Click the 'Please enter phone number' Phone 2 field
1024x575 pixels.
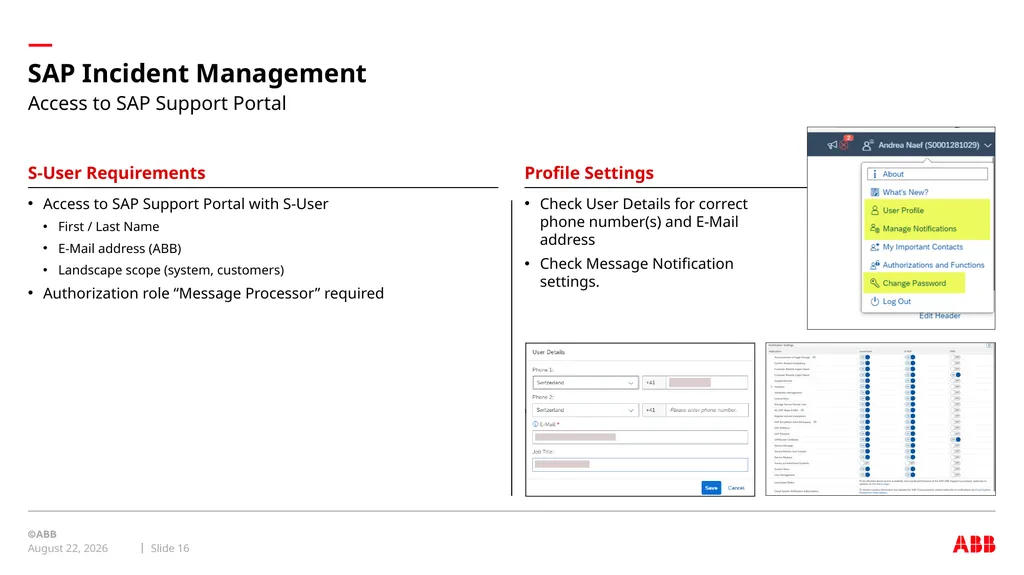(707, 410)
